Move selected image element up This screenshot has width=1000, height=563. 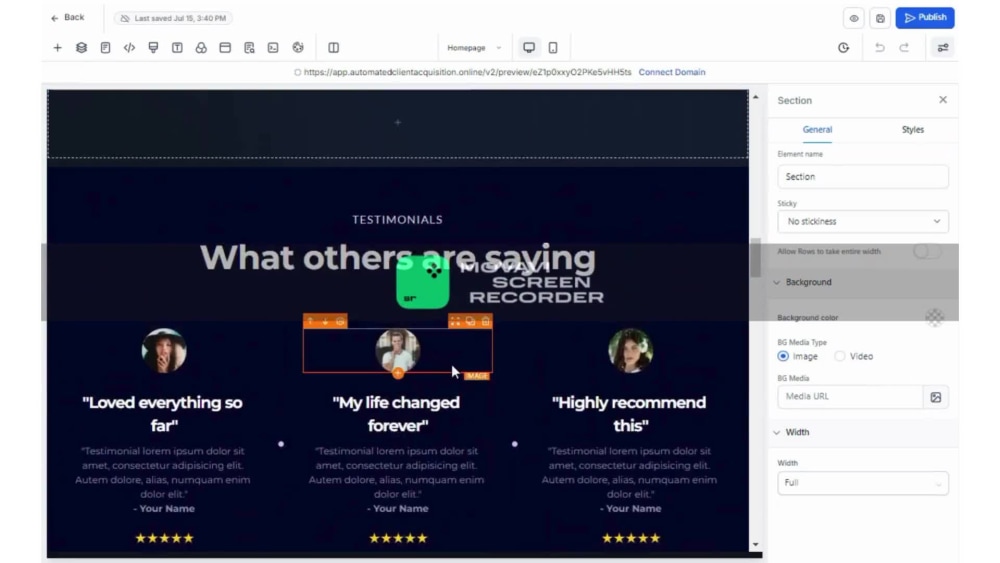[310, 321]
